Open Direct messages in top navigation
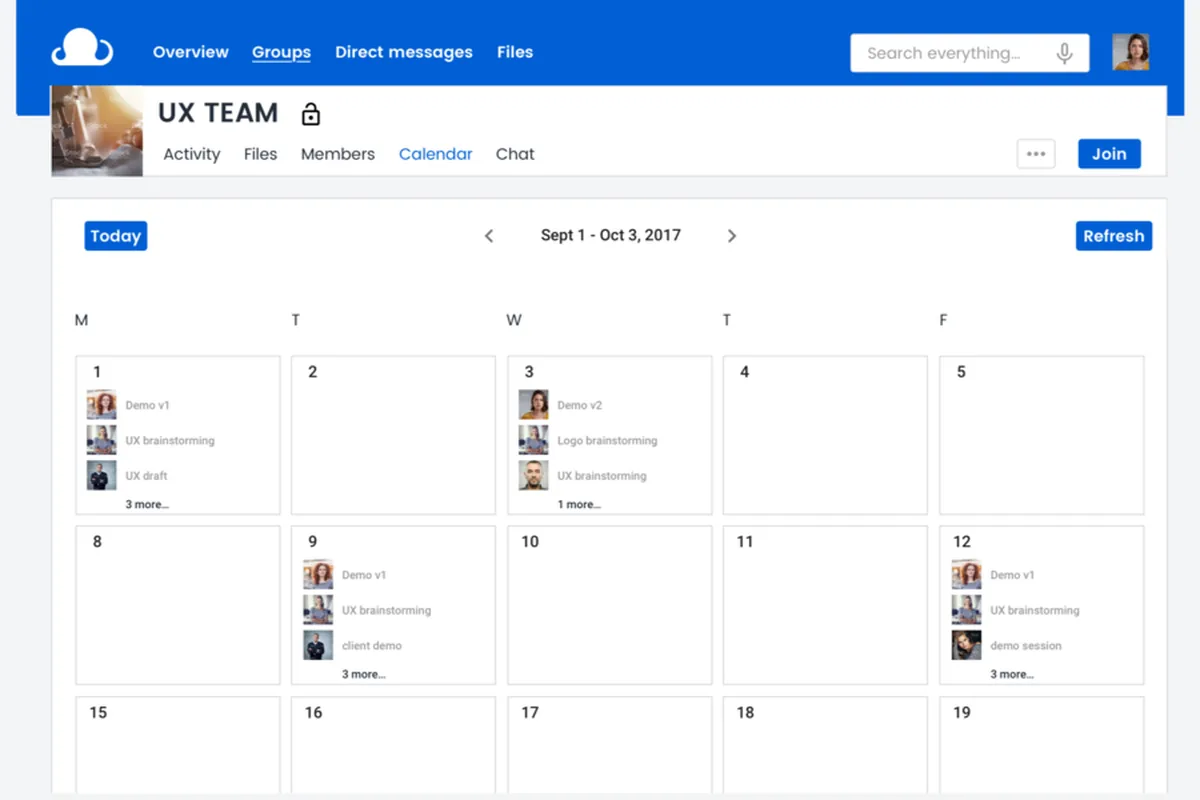This screenshot has height=800, width=1200. (404, 52)
